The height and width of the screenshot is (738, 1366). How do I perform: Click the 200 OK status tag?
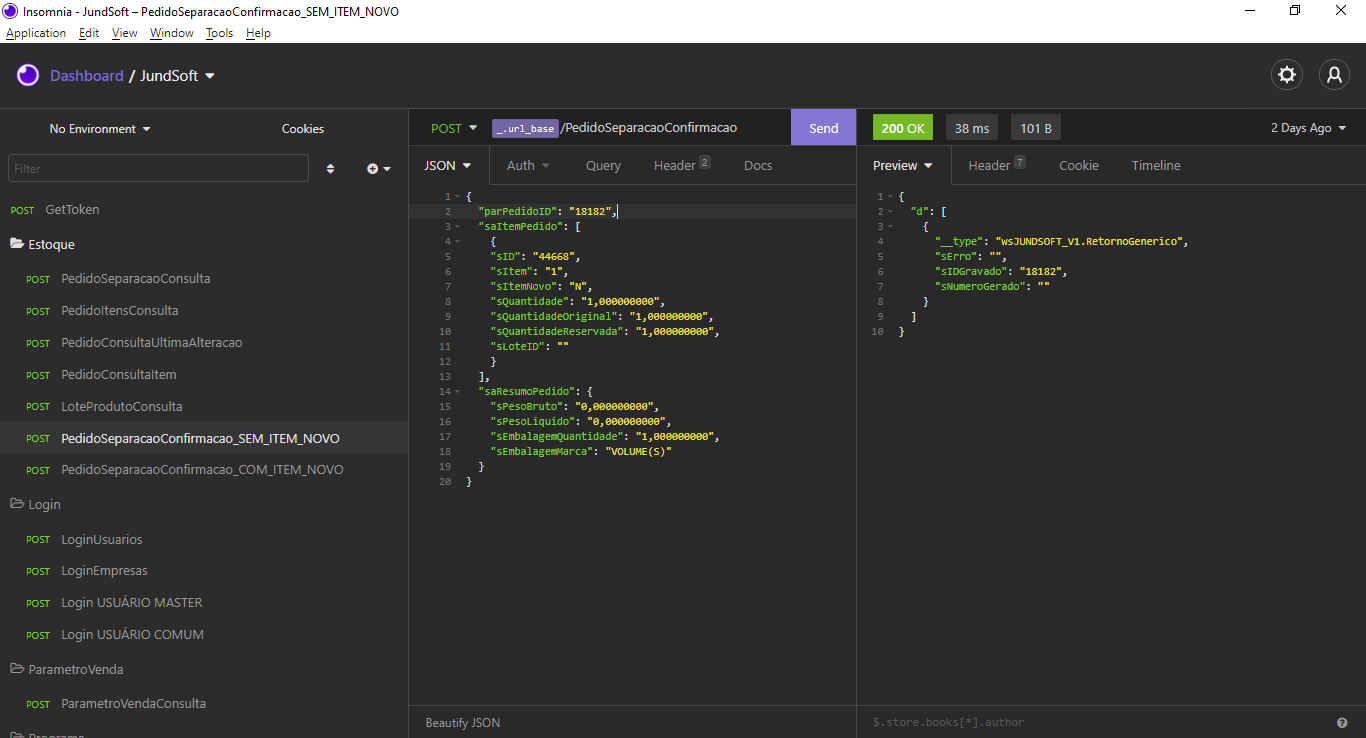pyautogui.click(x=903, y=128)
